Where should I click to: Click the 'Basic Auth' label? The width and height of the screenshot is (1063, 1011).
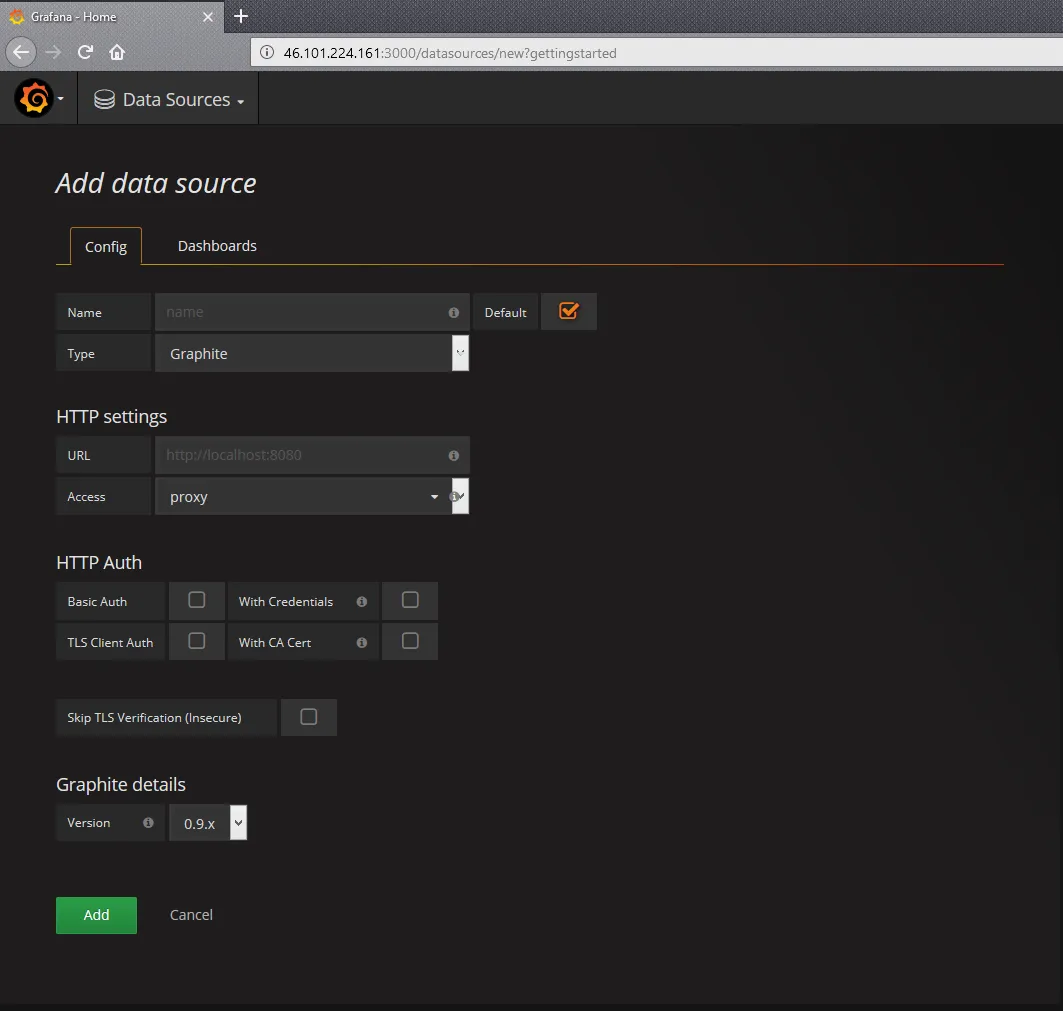[97, 601]
